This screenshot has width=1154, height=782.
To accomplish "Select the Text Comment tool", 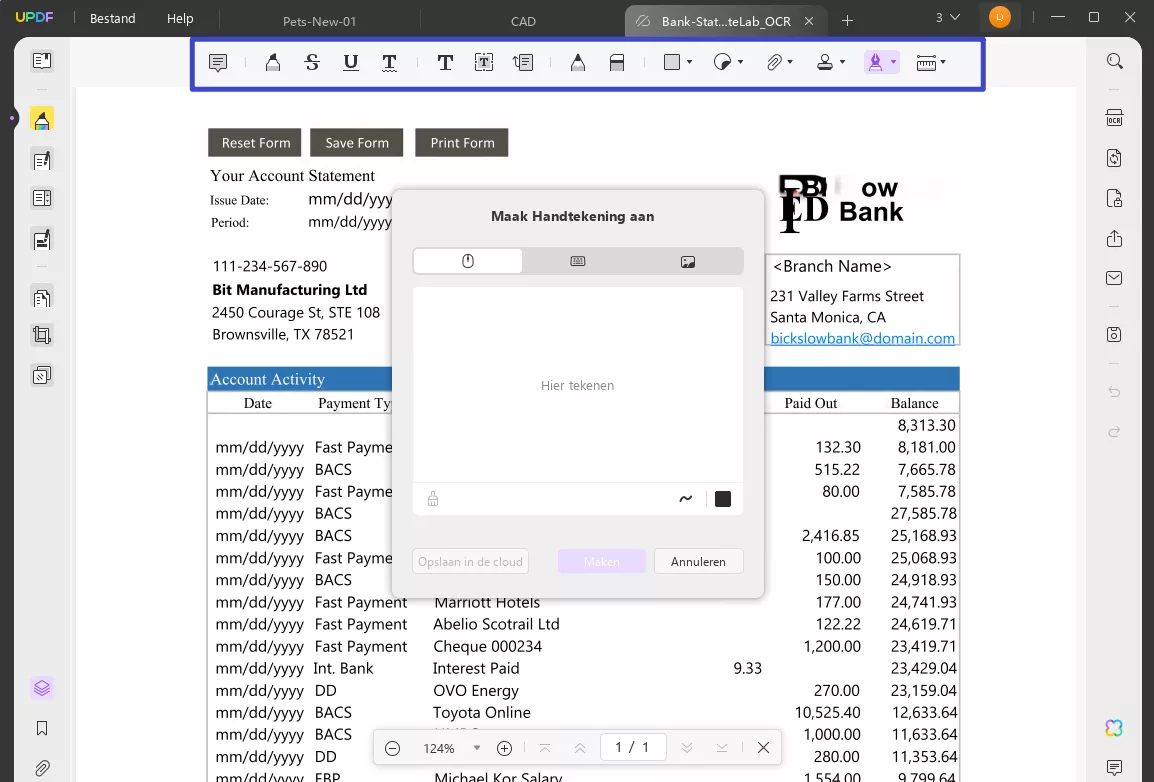I will tap(445, 63).
